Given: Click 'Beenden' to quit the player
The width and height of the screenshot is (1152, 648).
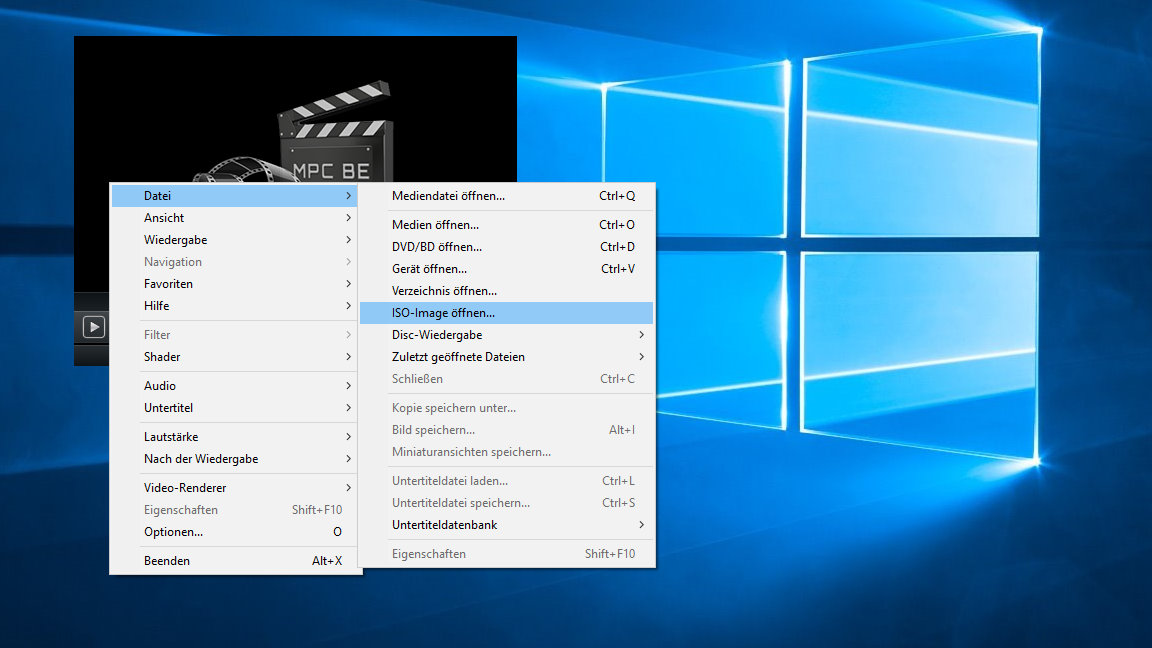Looking at the screenshot, I should coord(167,561).
